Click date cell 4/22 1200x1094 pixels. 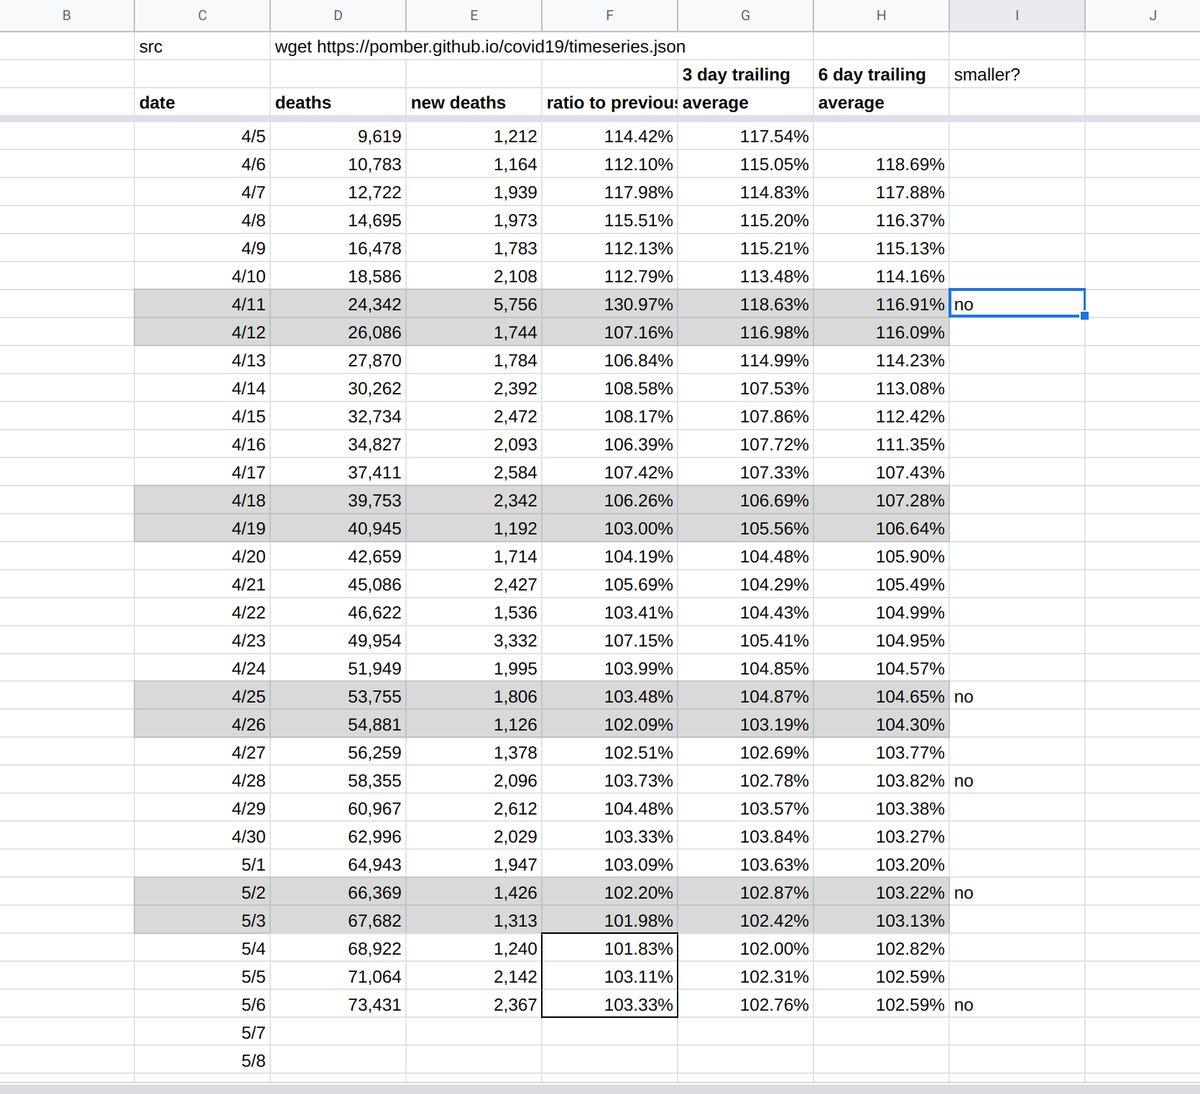tap(202, 612)
